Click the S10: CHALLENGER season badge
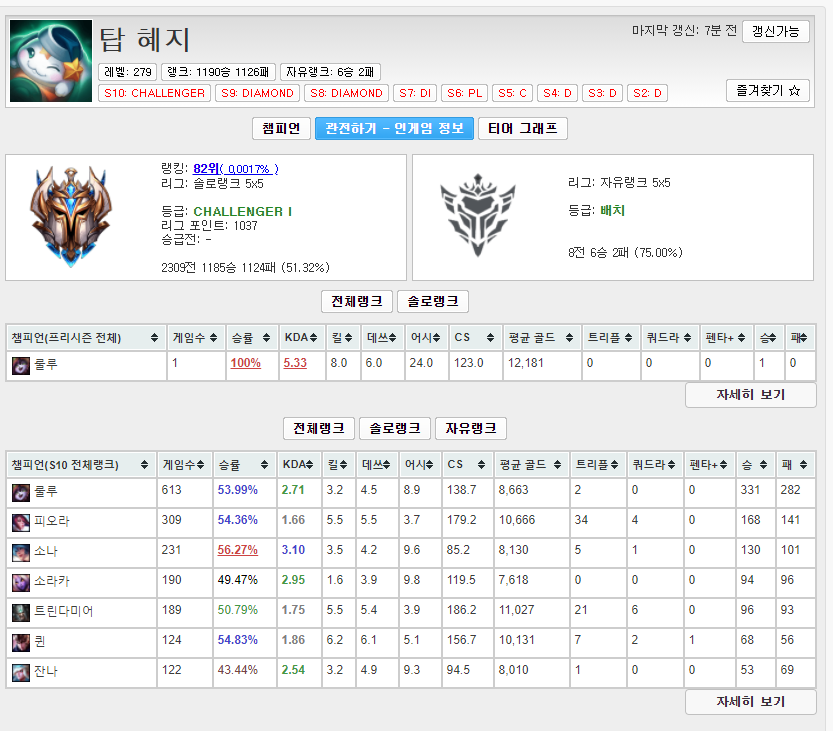833x731 pixels. 155,93
